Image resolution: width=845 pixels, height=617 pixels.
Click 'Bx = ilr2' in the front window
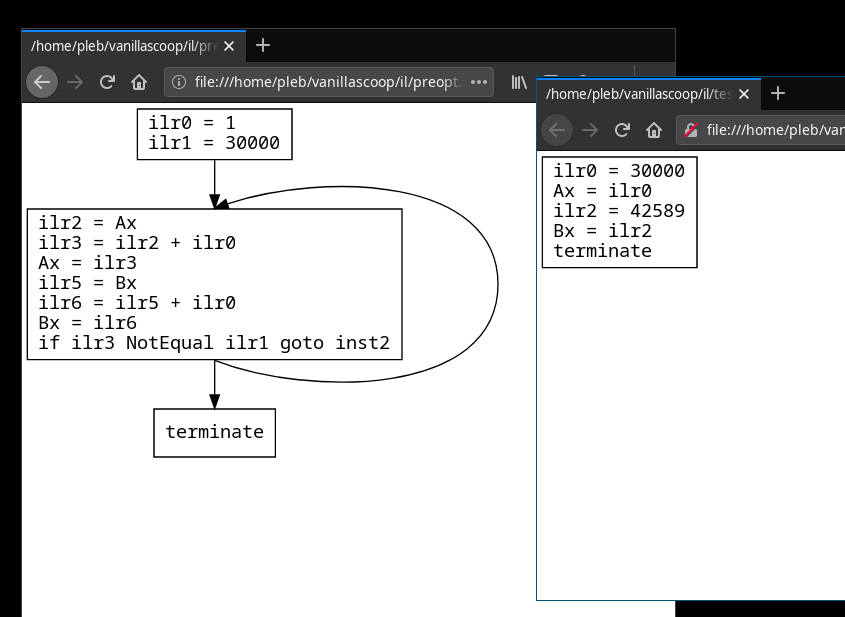[602, 231]
